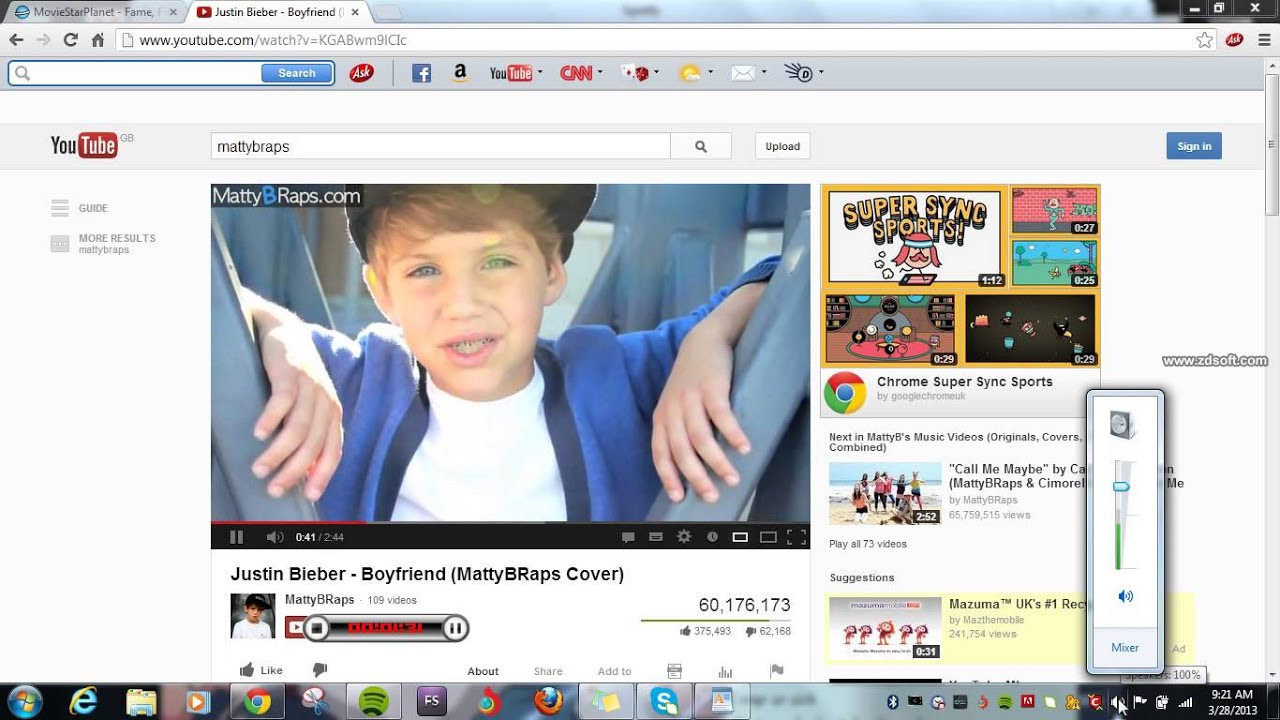Click the Upload button

pyautogui.click(x=782, y=146)
